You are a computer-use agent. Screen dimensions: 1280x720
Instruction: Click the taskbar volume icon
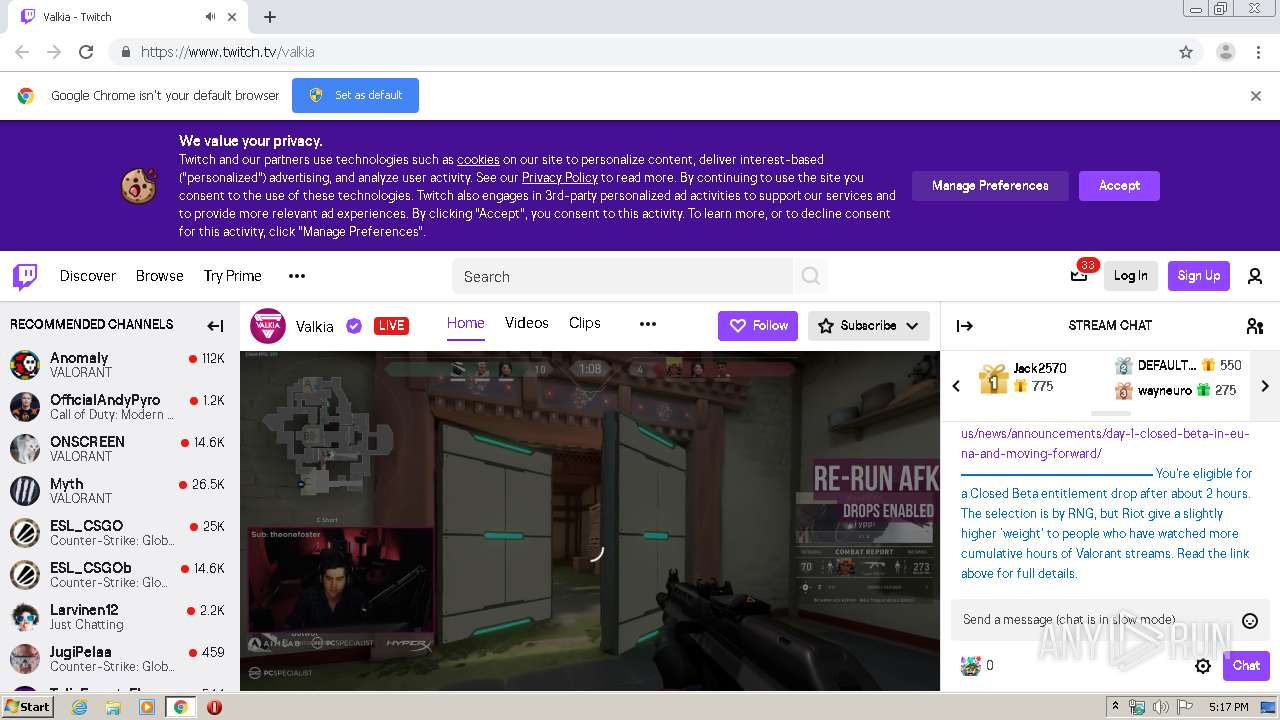pyautogui.click(x=1161, y=707)
